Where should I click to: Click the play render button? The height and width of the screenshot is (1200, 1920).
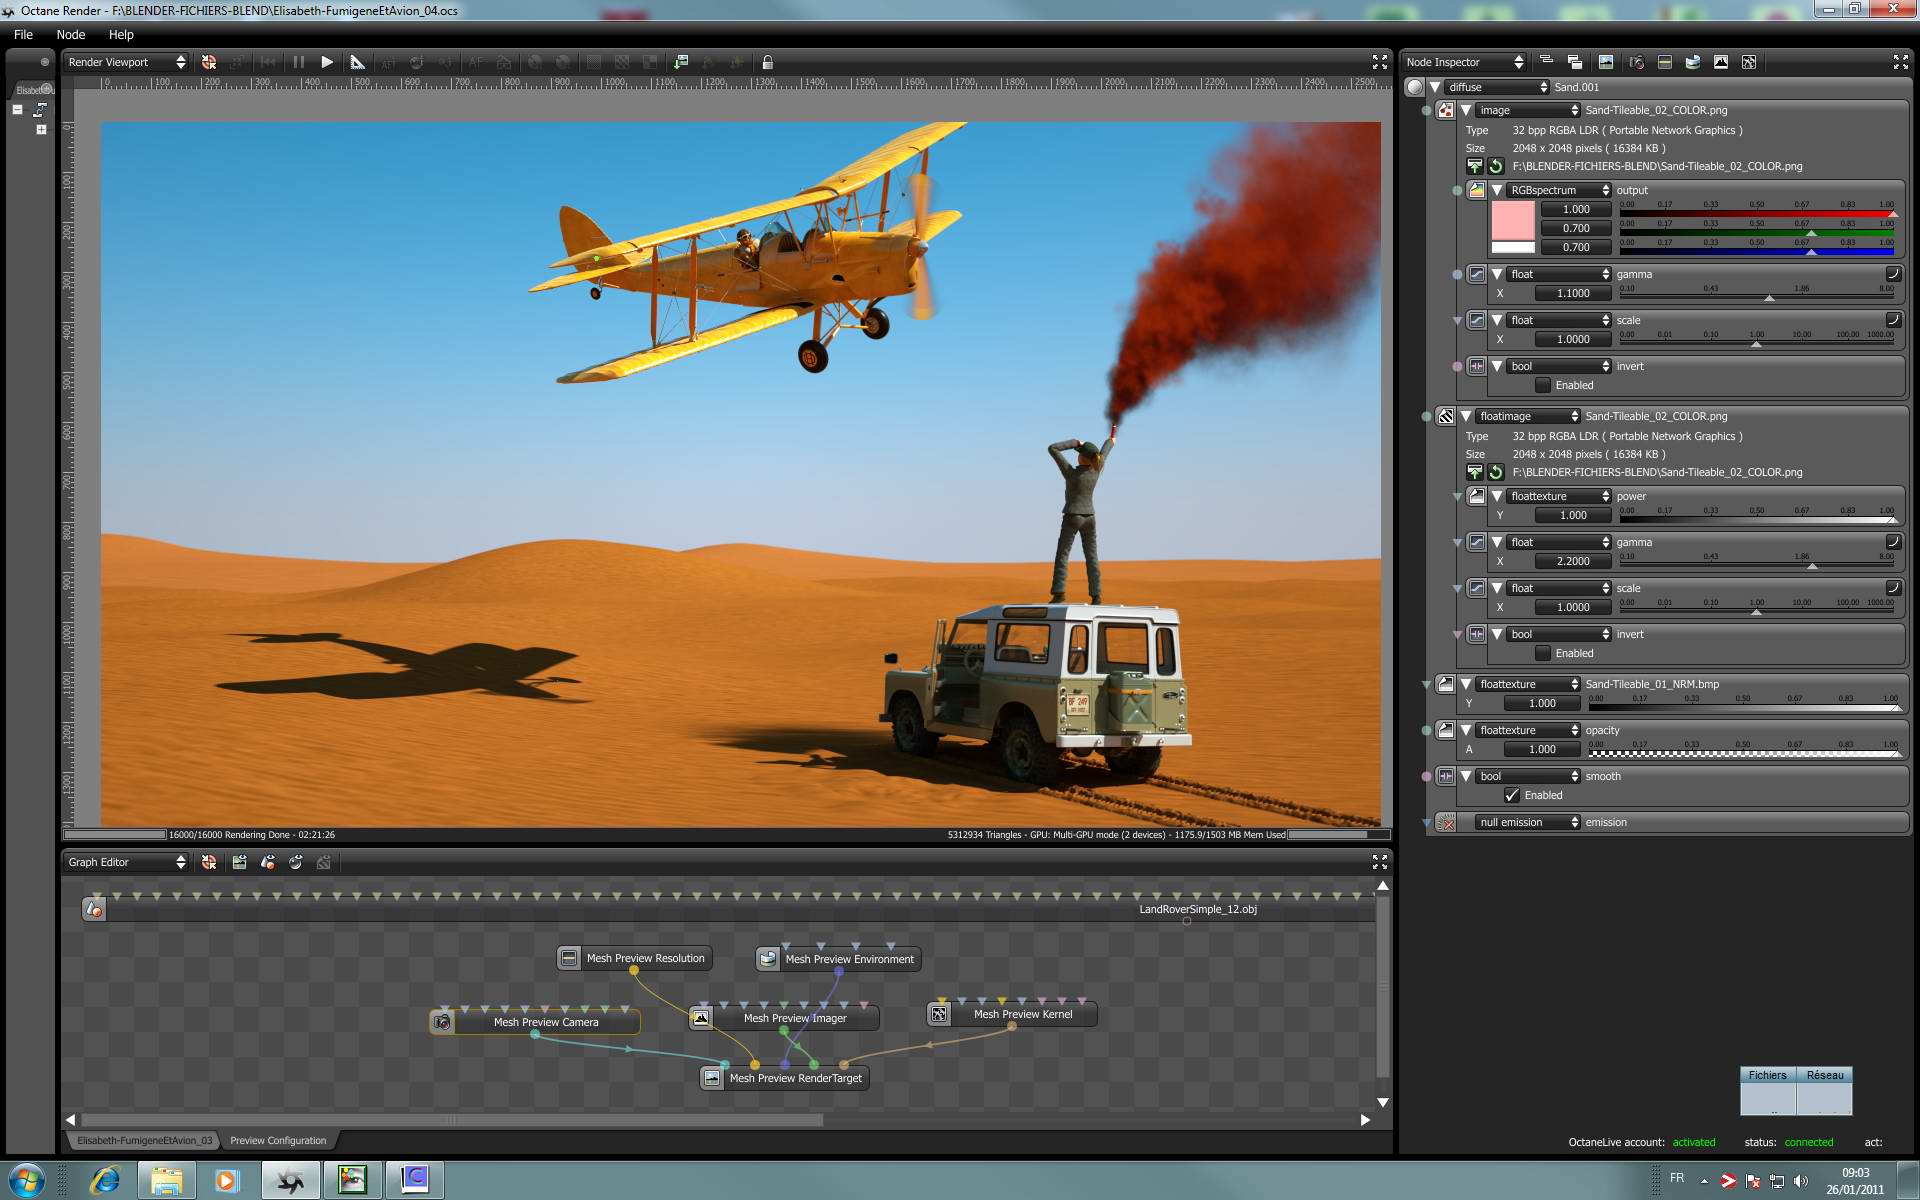[x=327, y=62]
